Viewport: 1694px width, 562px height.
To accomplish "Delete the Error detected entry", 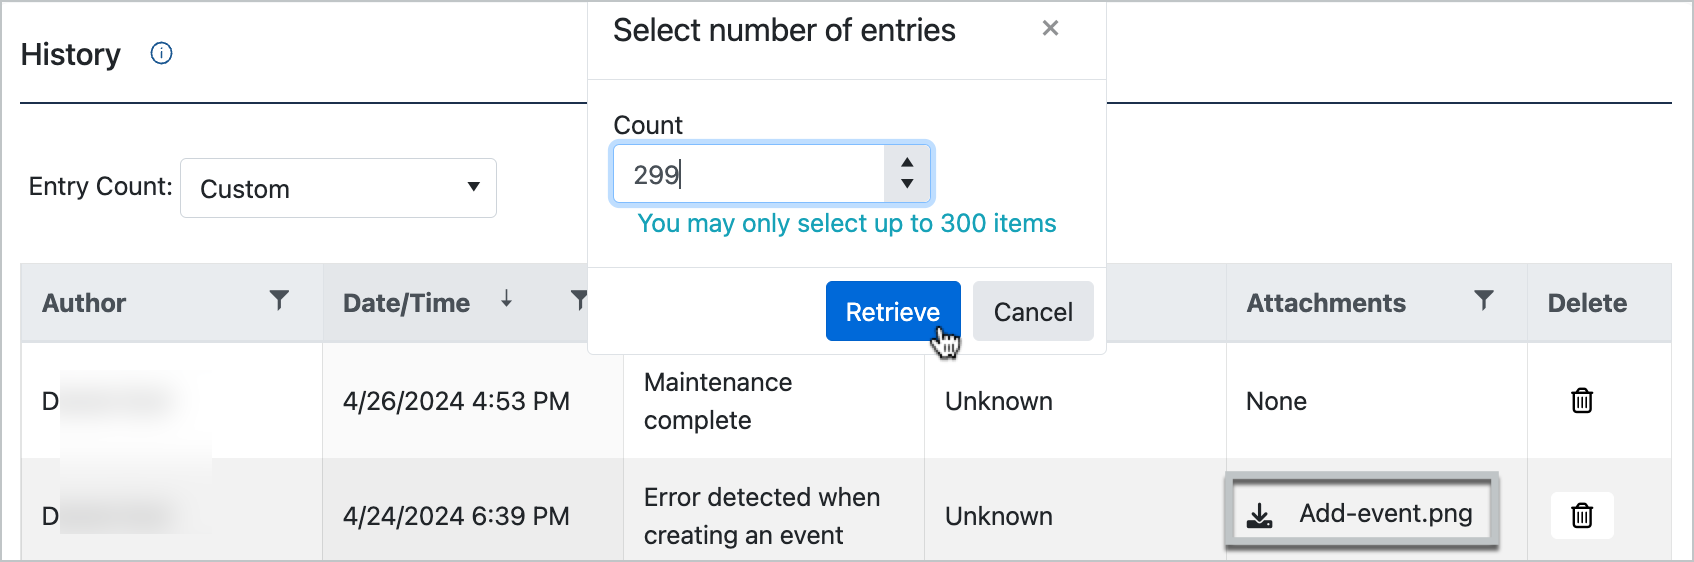I will (x=1582, y=516).
